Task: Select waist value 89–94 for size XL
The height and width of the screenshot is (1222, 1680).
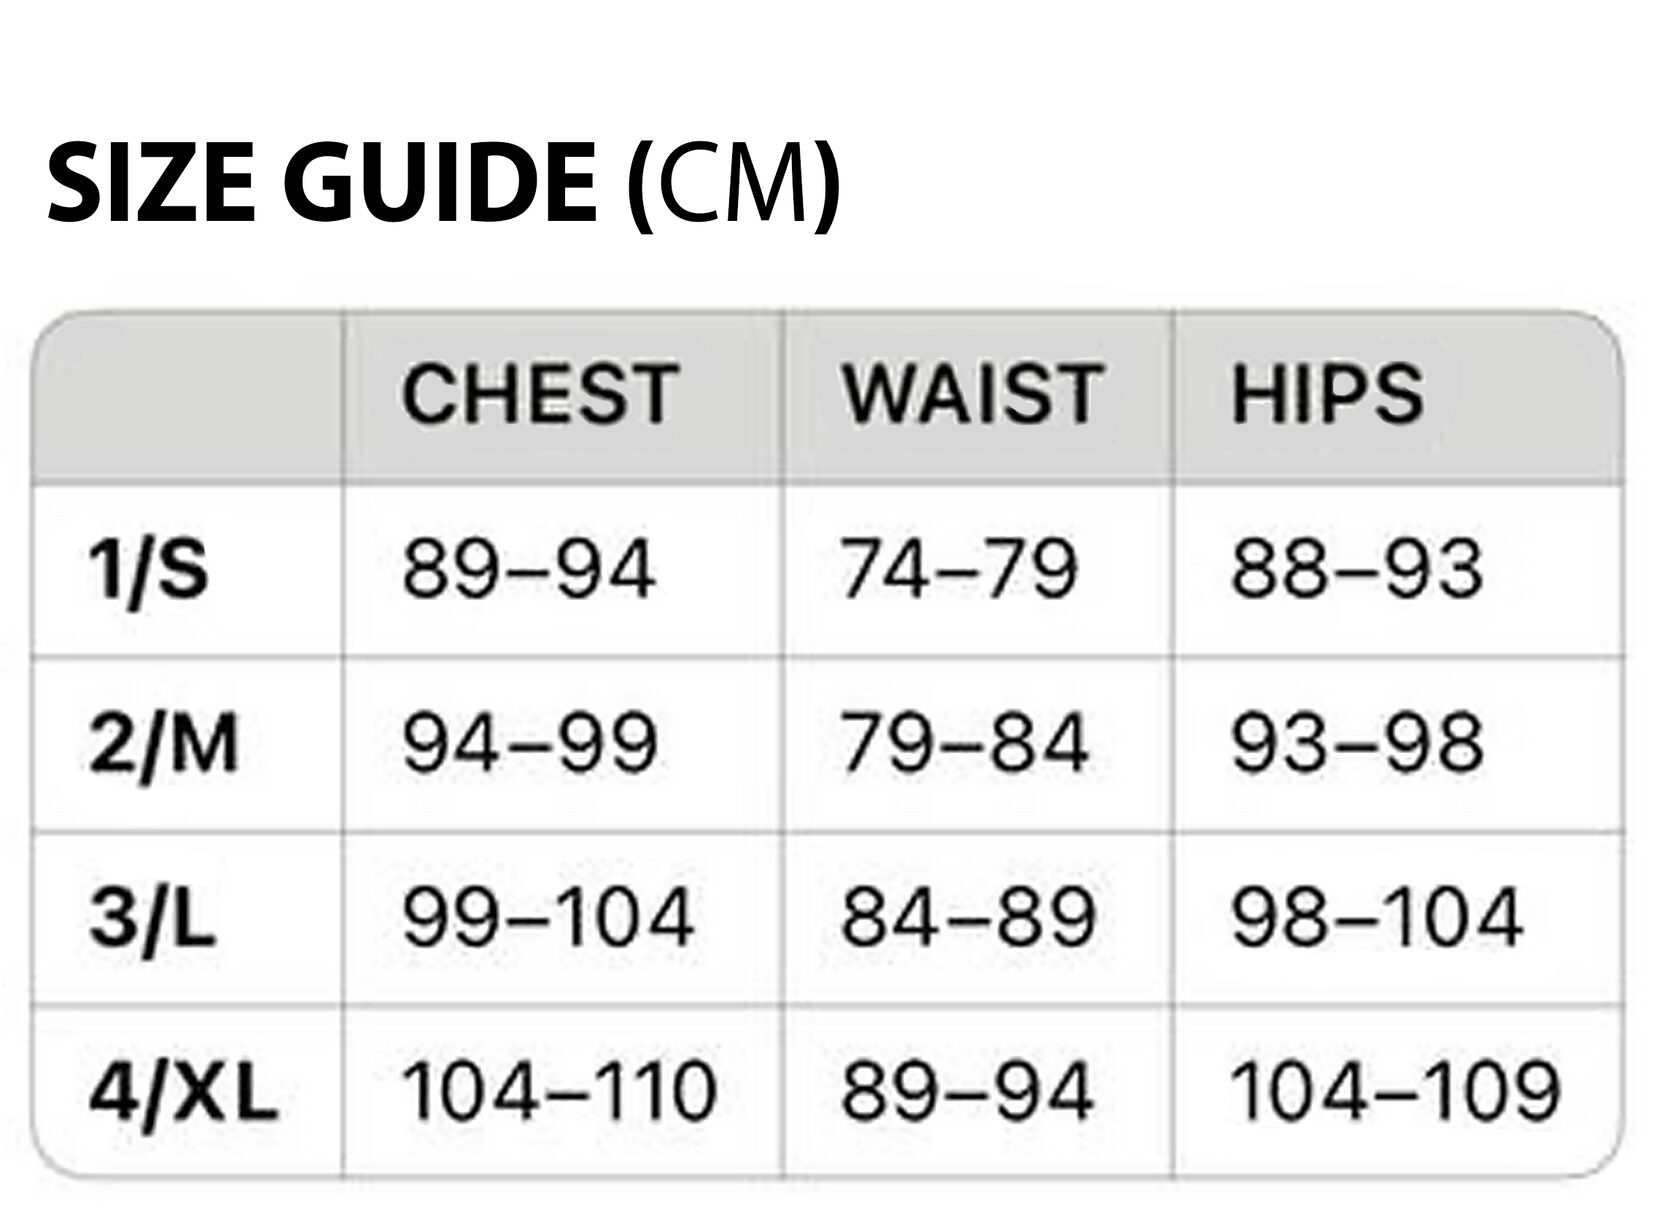Action: click(966, 1090)
